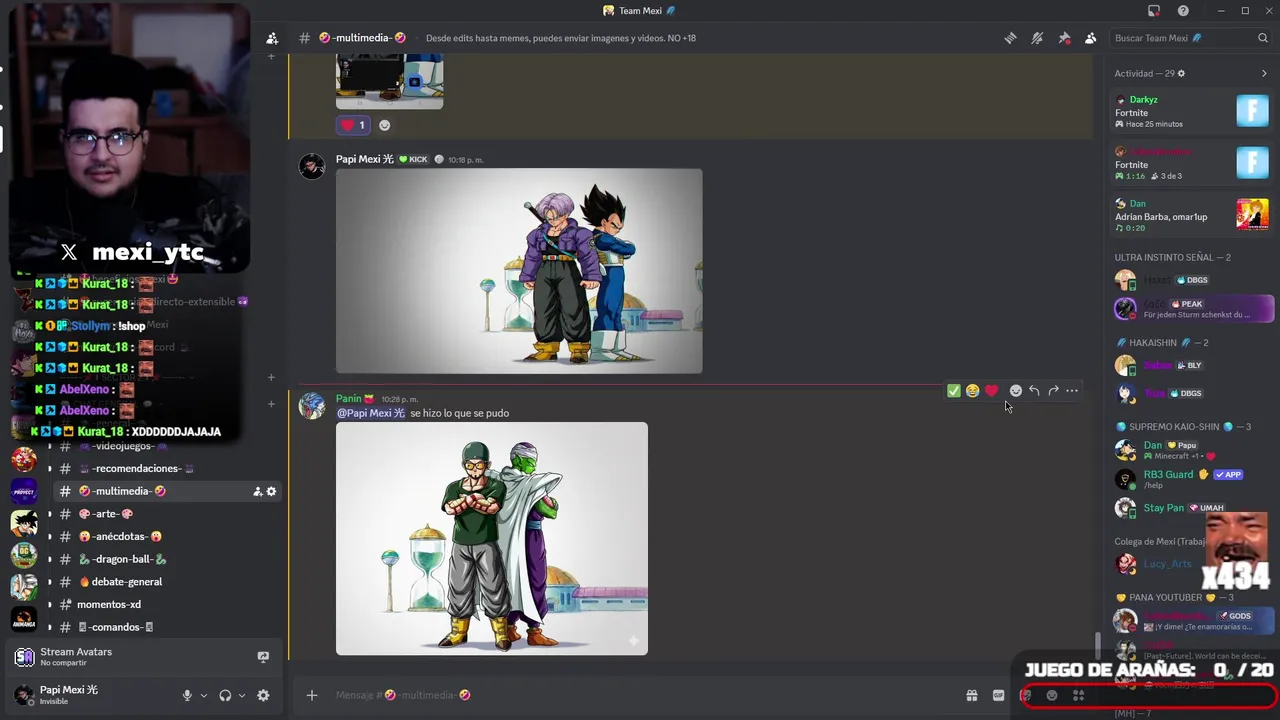Open microphone input options dropdown
The image size is (1280, 720).
pyautogui.click(x=203, y=695)
